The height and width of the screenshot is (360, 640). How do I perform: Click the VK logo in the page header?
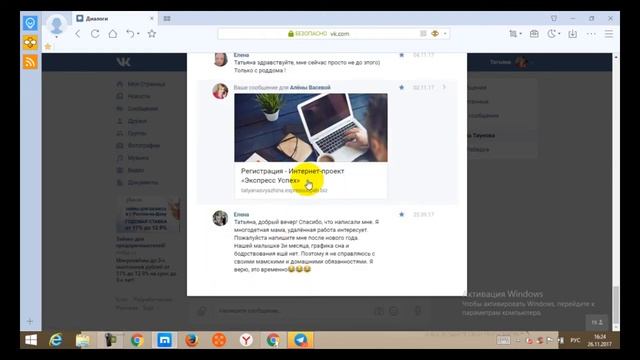point(123,62)
